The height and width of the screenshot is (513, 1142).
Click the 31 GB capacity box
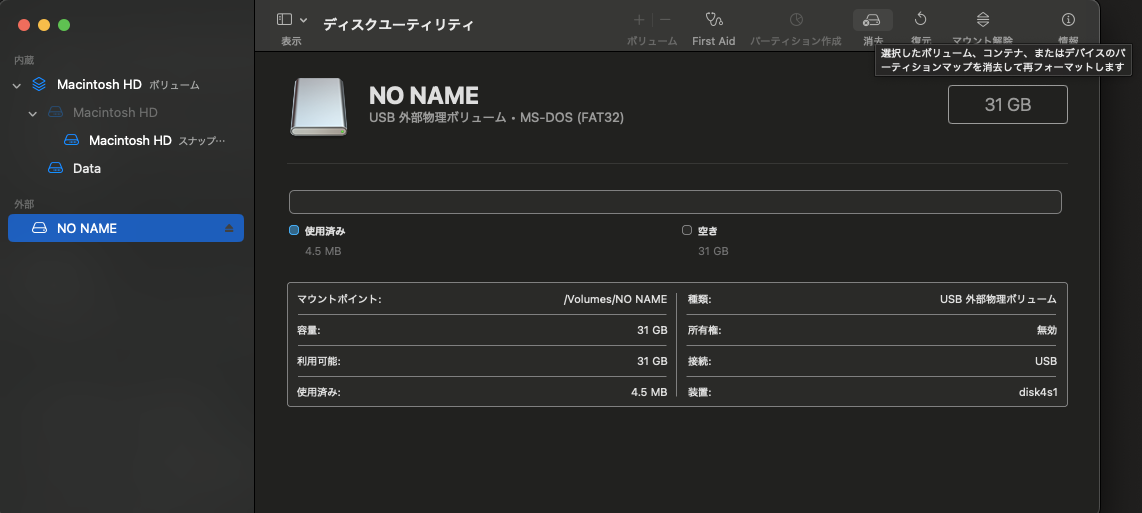point(1008,104)
